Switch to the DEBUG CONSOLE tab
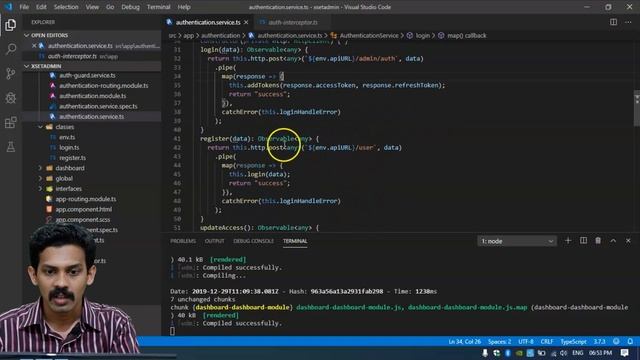Screen dimensions: 640x360 (x=253, y=241)
